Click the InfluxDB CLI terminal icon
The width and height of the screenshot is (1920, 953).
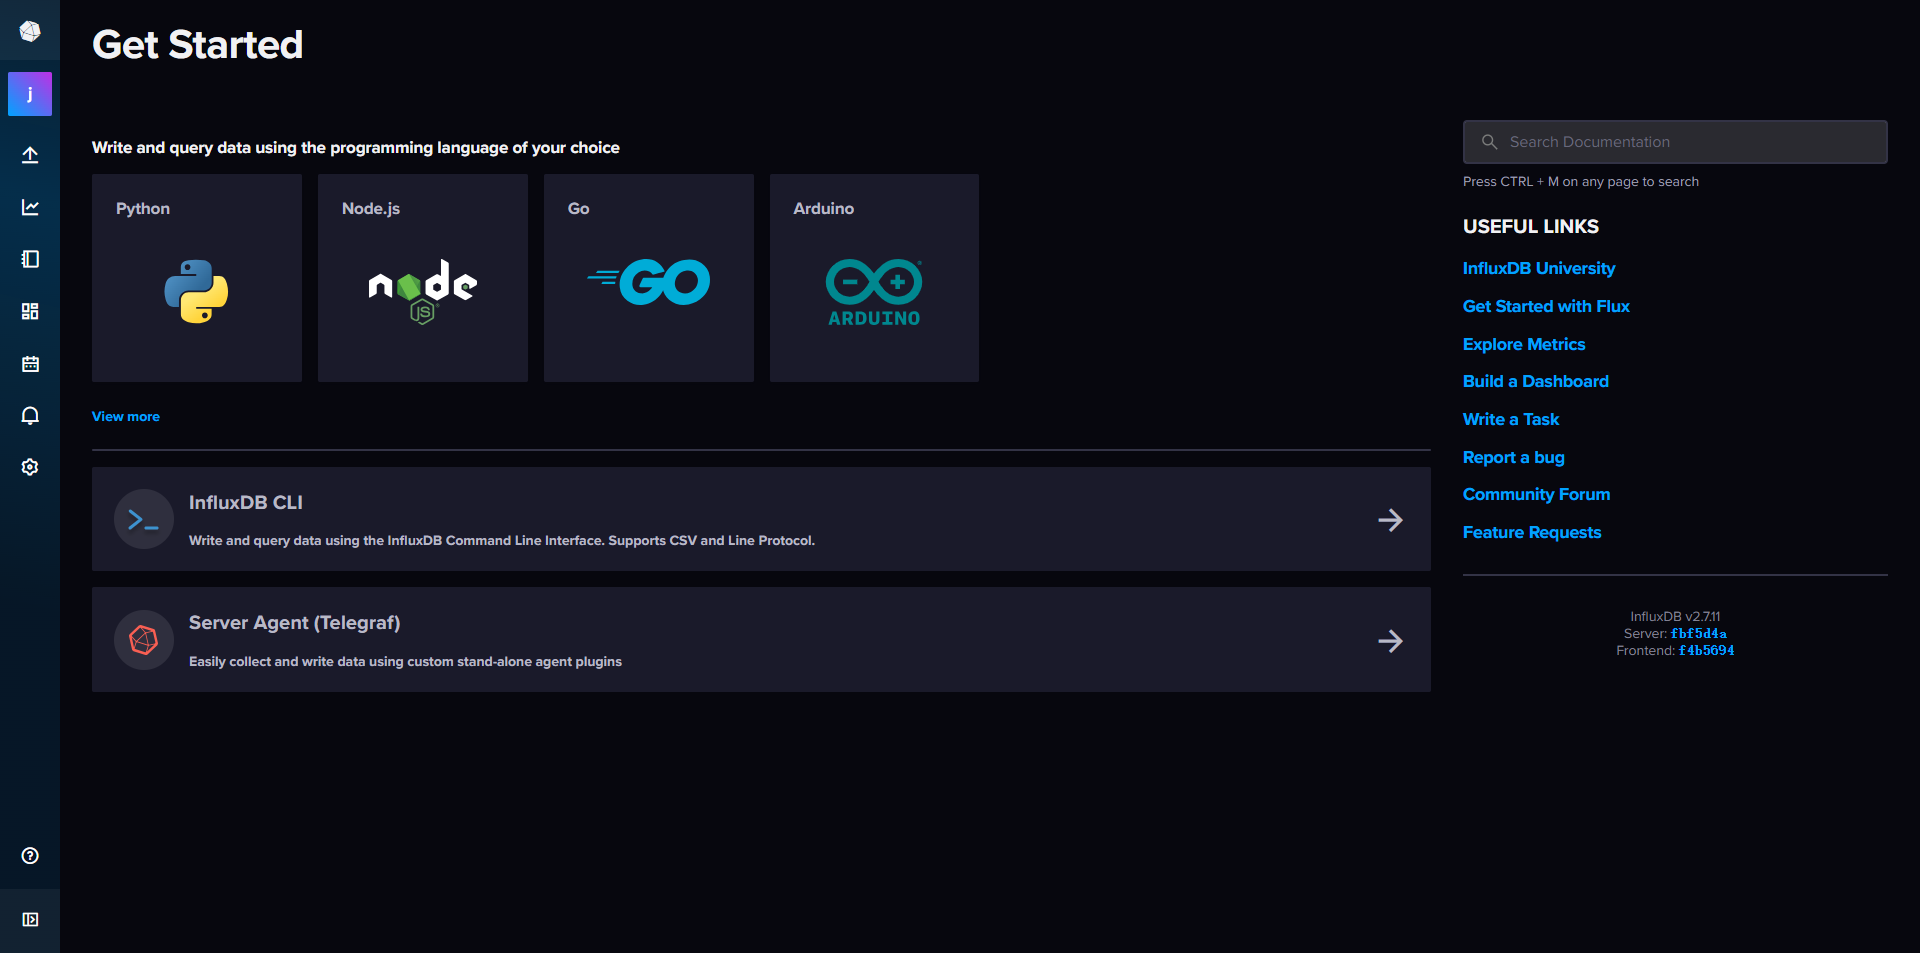(144, 519)
